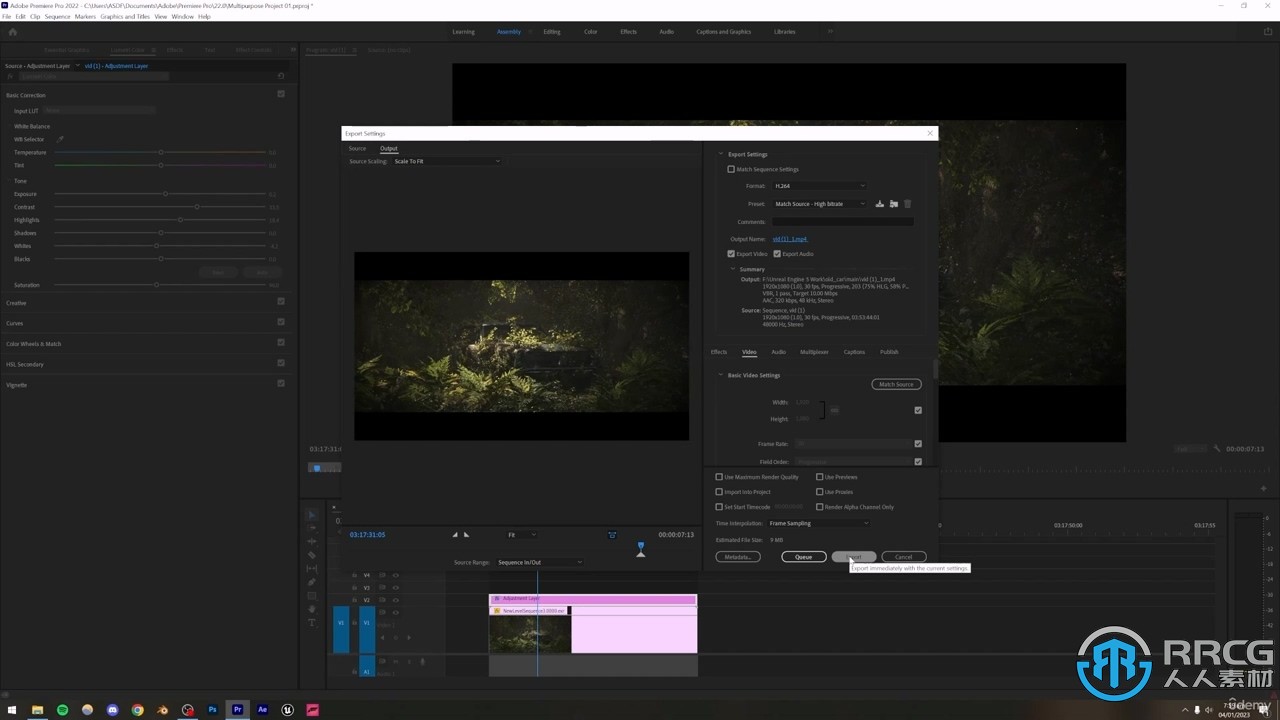
Task: Click the Export button
Action: (x=853, y=557)
